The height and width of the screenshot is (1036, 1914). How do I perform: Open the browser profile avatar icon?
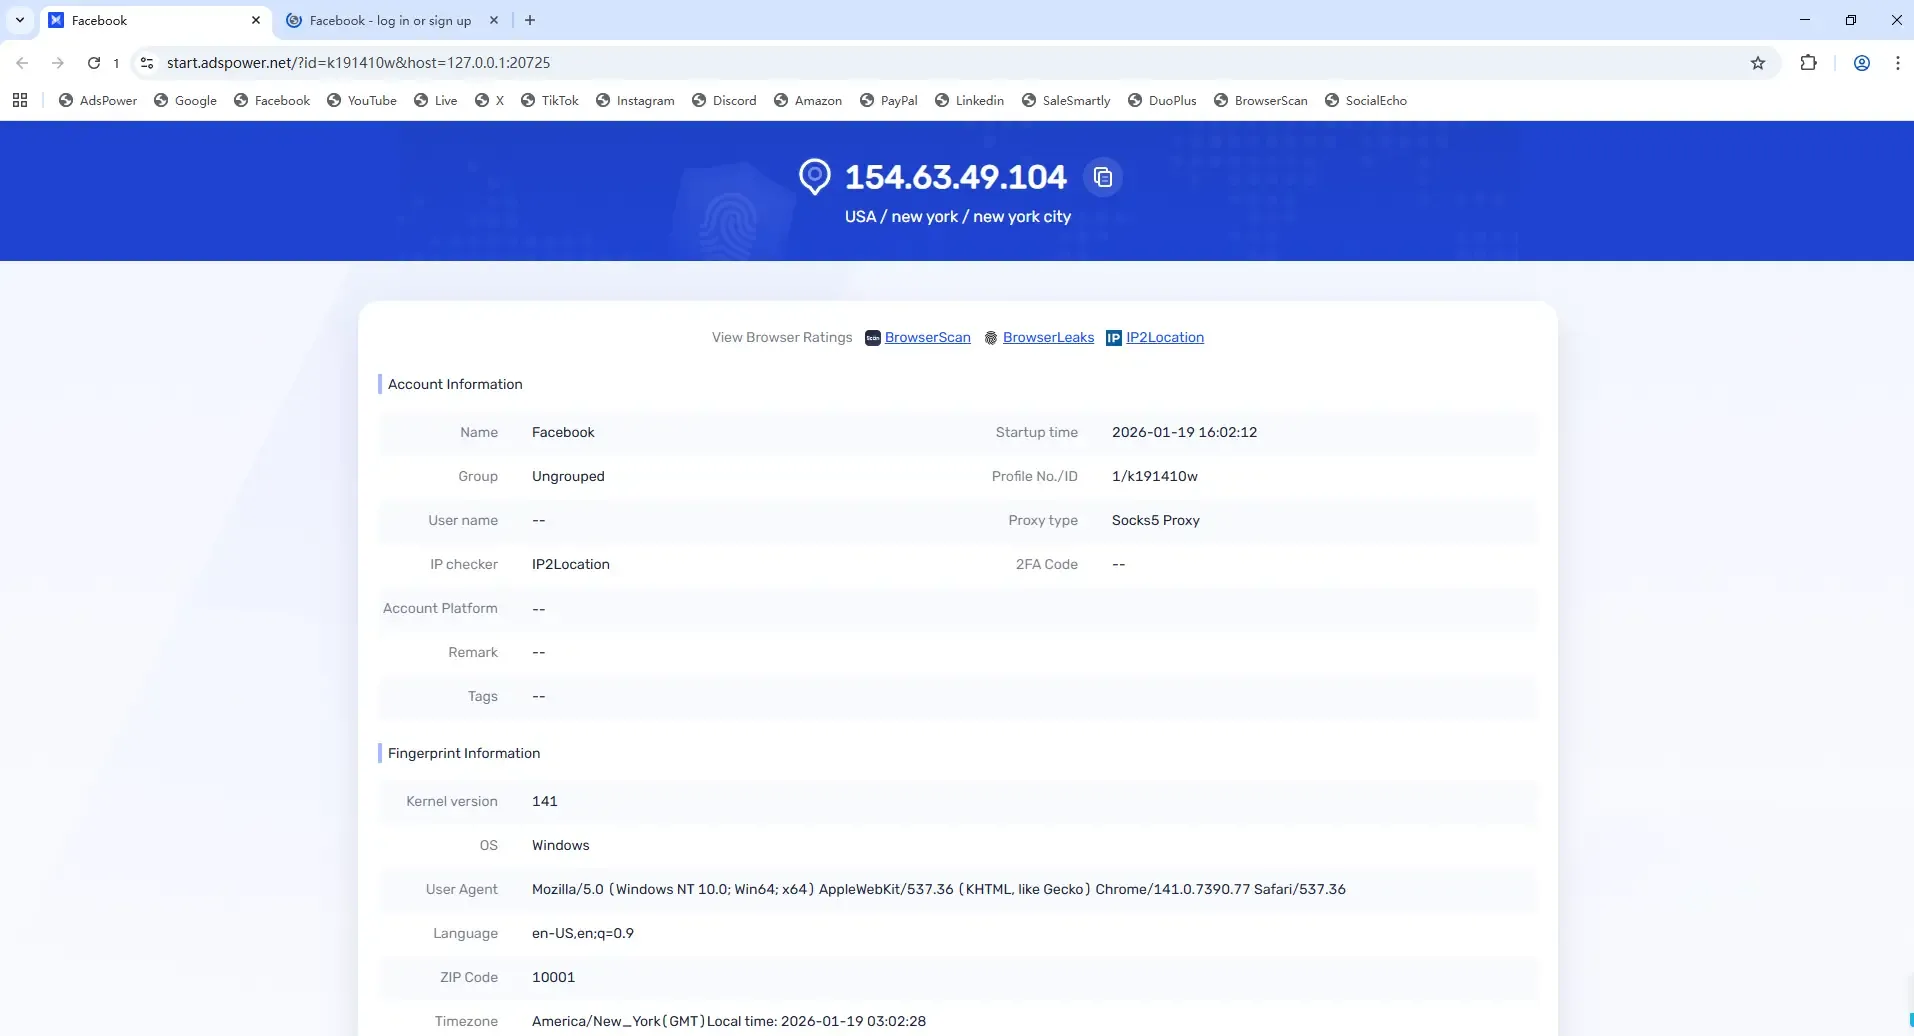(x=1861, y=63)
